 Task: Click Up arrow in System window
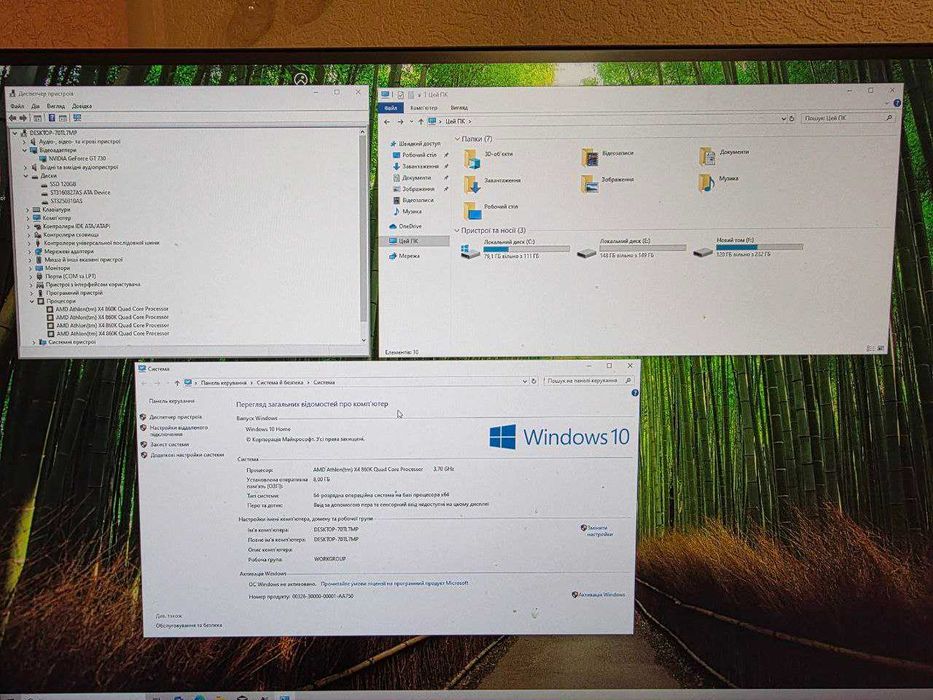tap(177, 383)
